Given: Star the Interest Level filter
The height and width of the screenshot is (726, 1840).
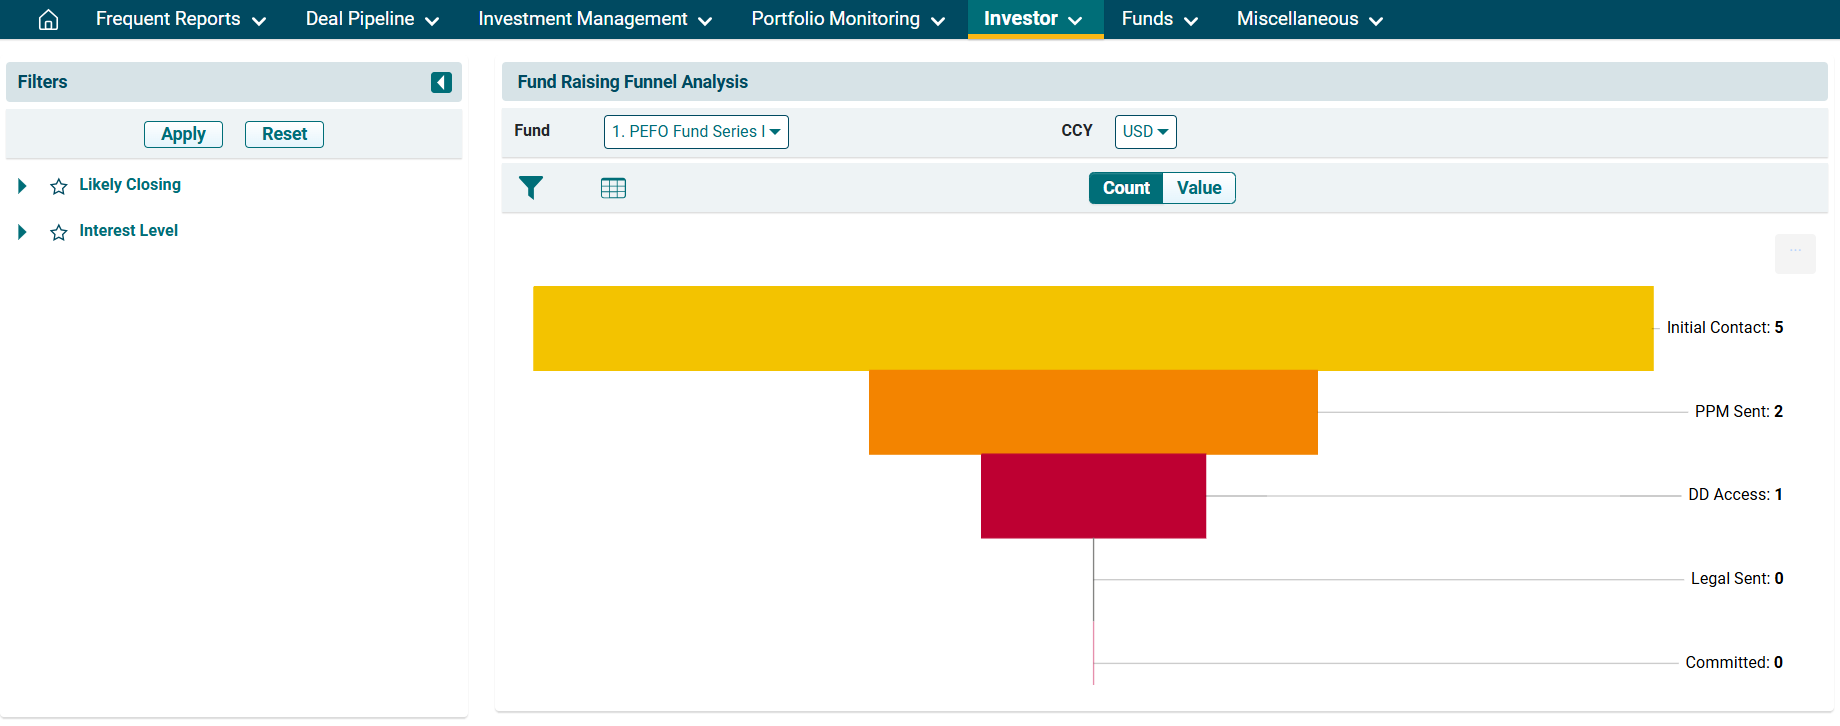Looking at the screenshot, I should [x=59, y=232].
